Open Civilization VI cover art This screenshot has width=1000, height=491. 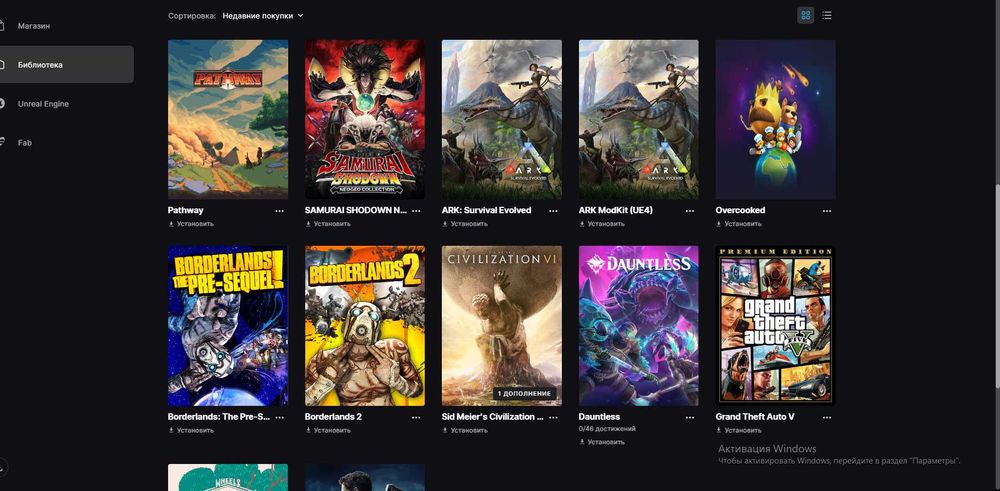coord(502,326)
